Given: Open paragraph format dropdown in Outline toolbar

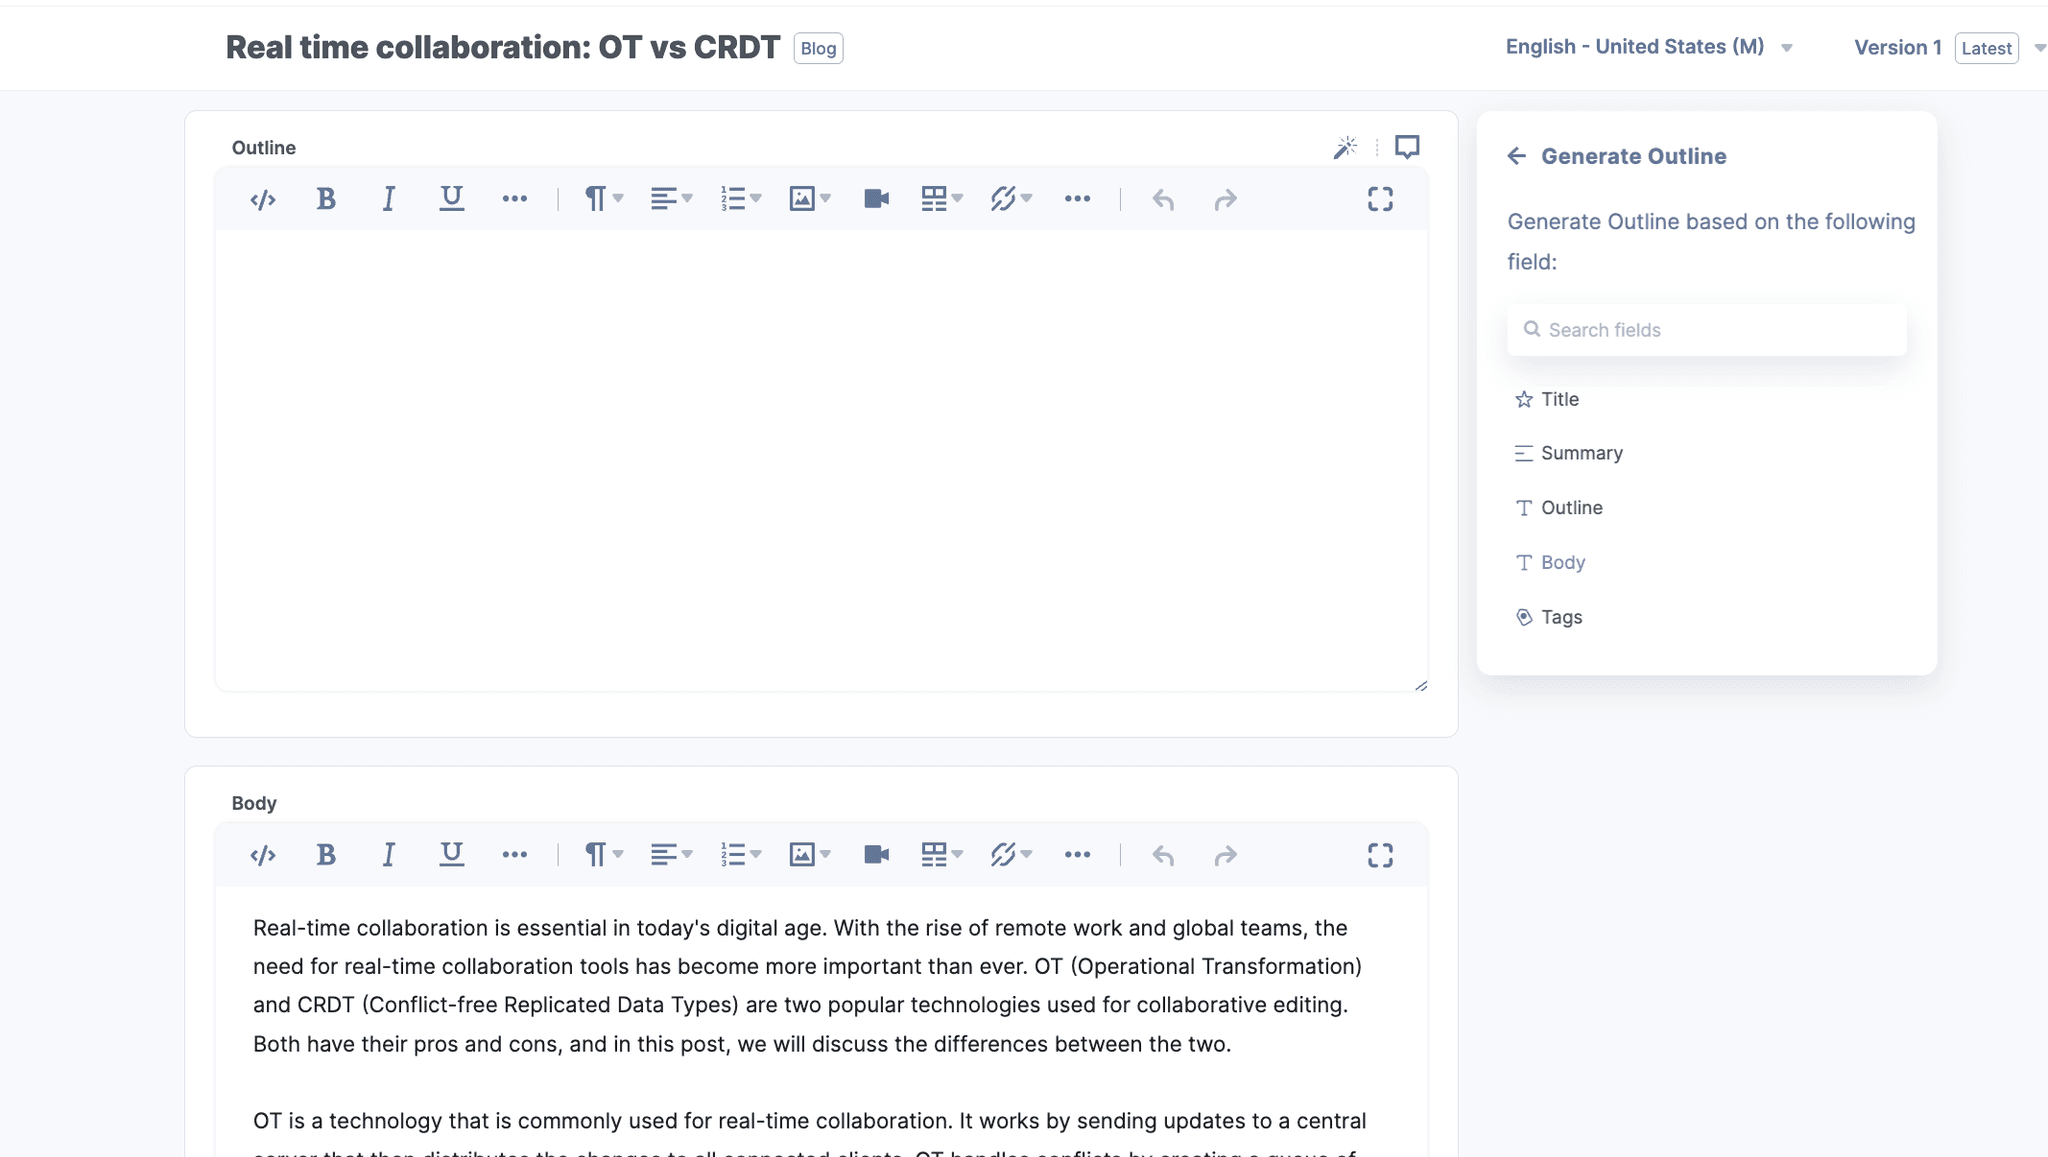Looking at the screenshot, I should point(603,199).
